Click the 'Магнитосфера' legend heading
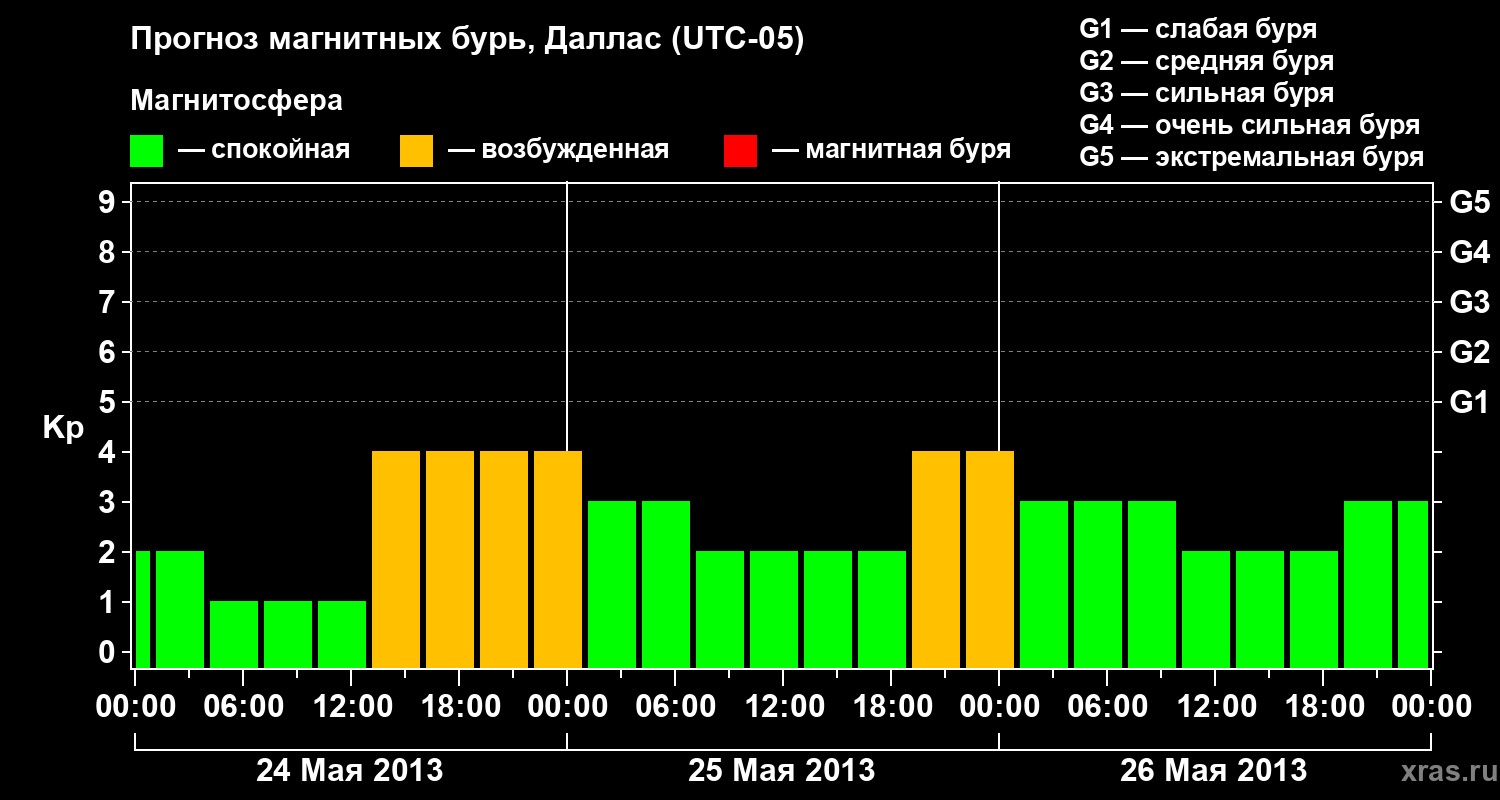This screenshot has height=800, width=1500. coord(236,101)
